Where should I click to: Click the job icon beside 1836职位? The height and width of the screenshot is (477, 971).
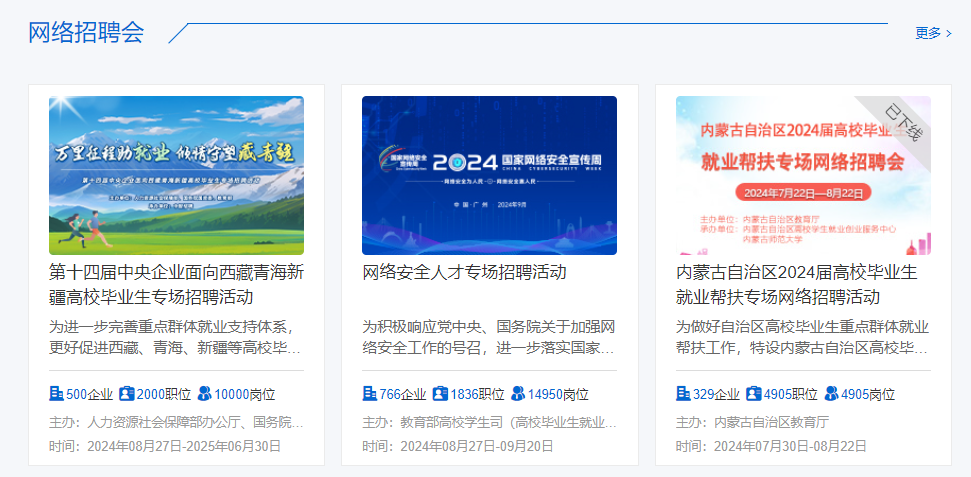(440, 393)
